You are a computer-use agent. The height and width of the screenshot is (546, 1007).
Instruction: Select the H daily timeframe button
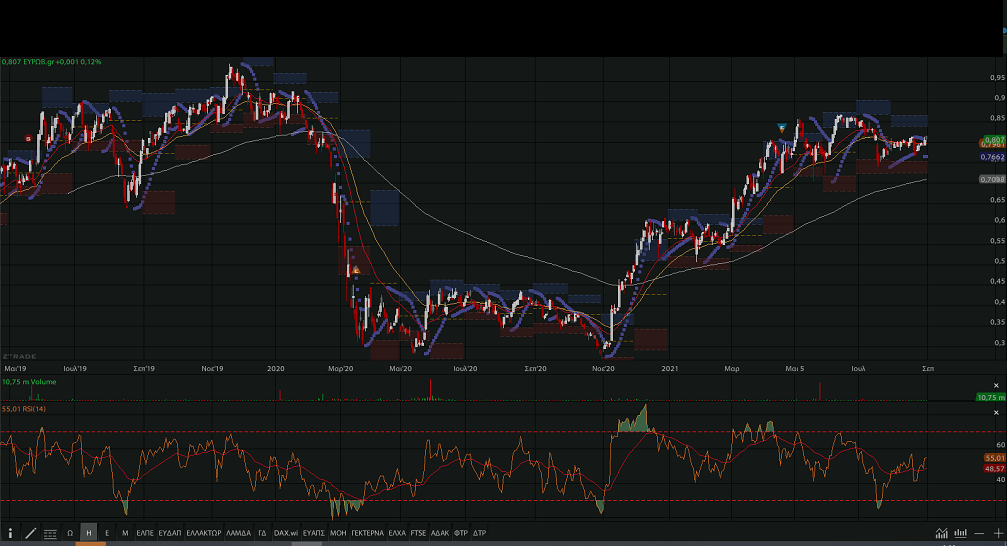[88, 534]
